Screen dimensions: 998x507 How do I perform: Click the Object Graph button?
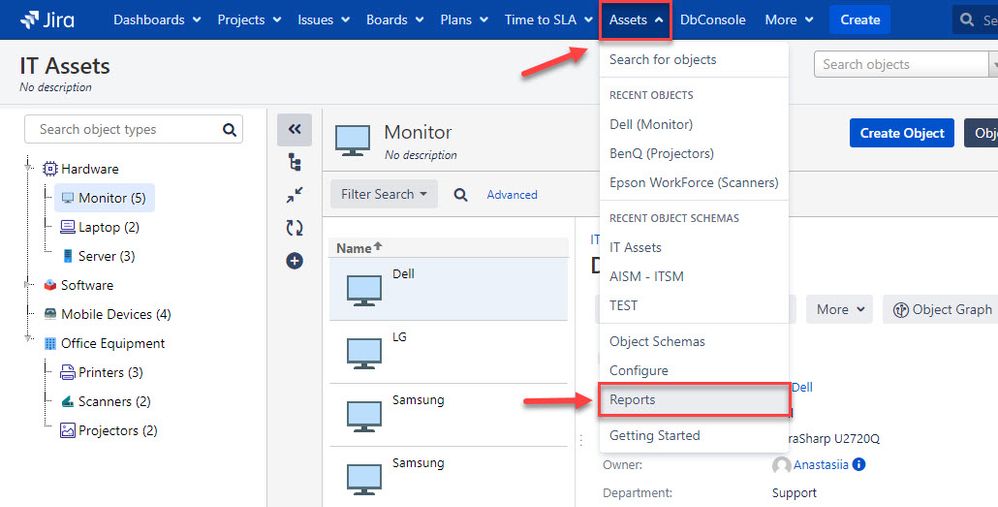[940, 309]
